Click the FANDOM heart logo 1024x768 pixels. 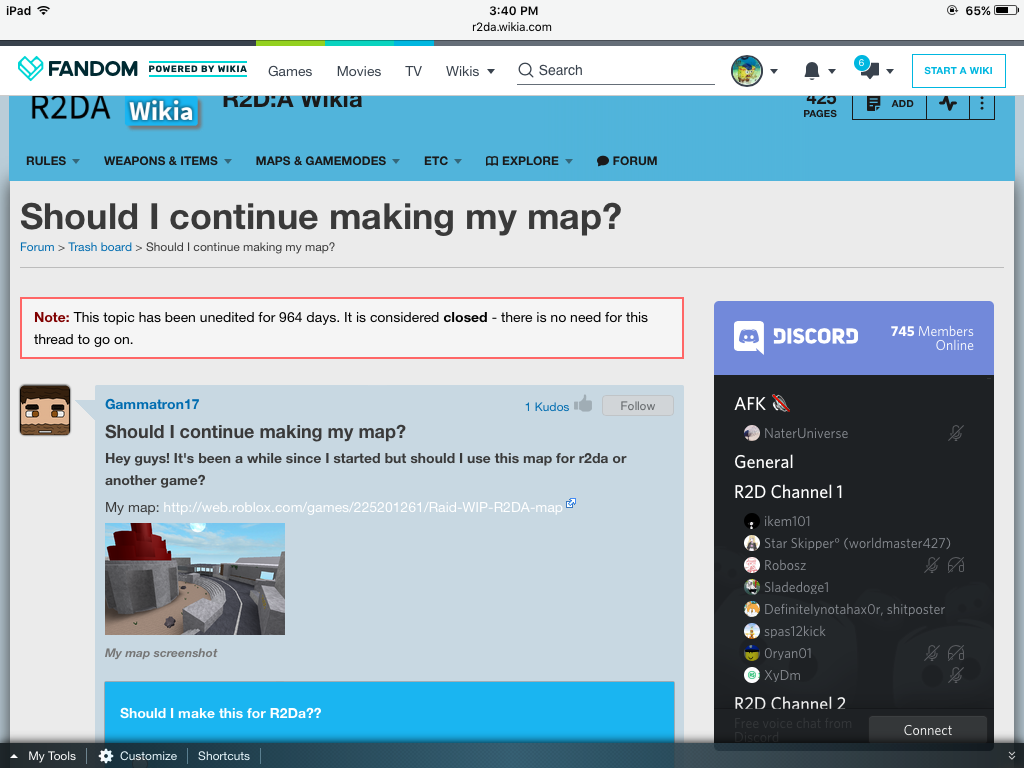point(30,68)
